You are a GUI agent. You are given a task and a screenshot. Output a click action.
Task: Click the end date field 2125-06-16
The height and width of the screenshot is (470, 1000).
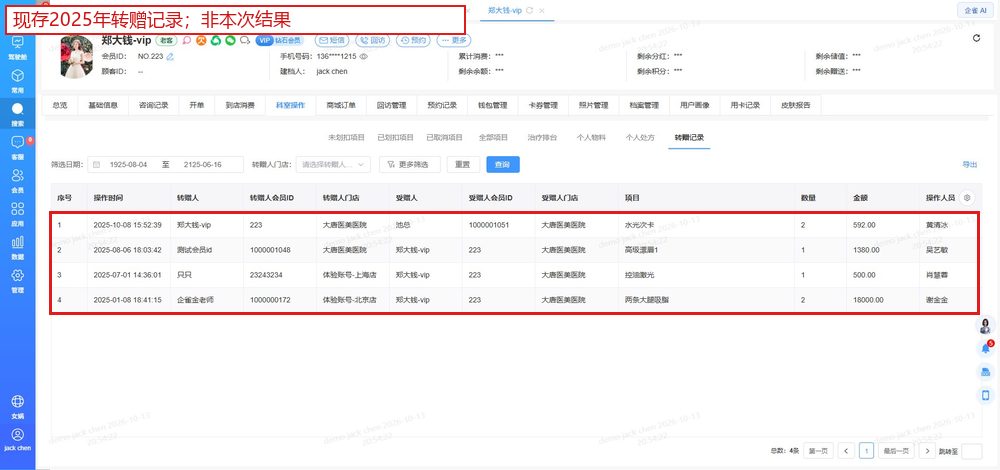pos(202,165)
